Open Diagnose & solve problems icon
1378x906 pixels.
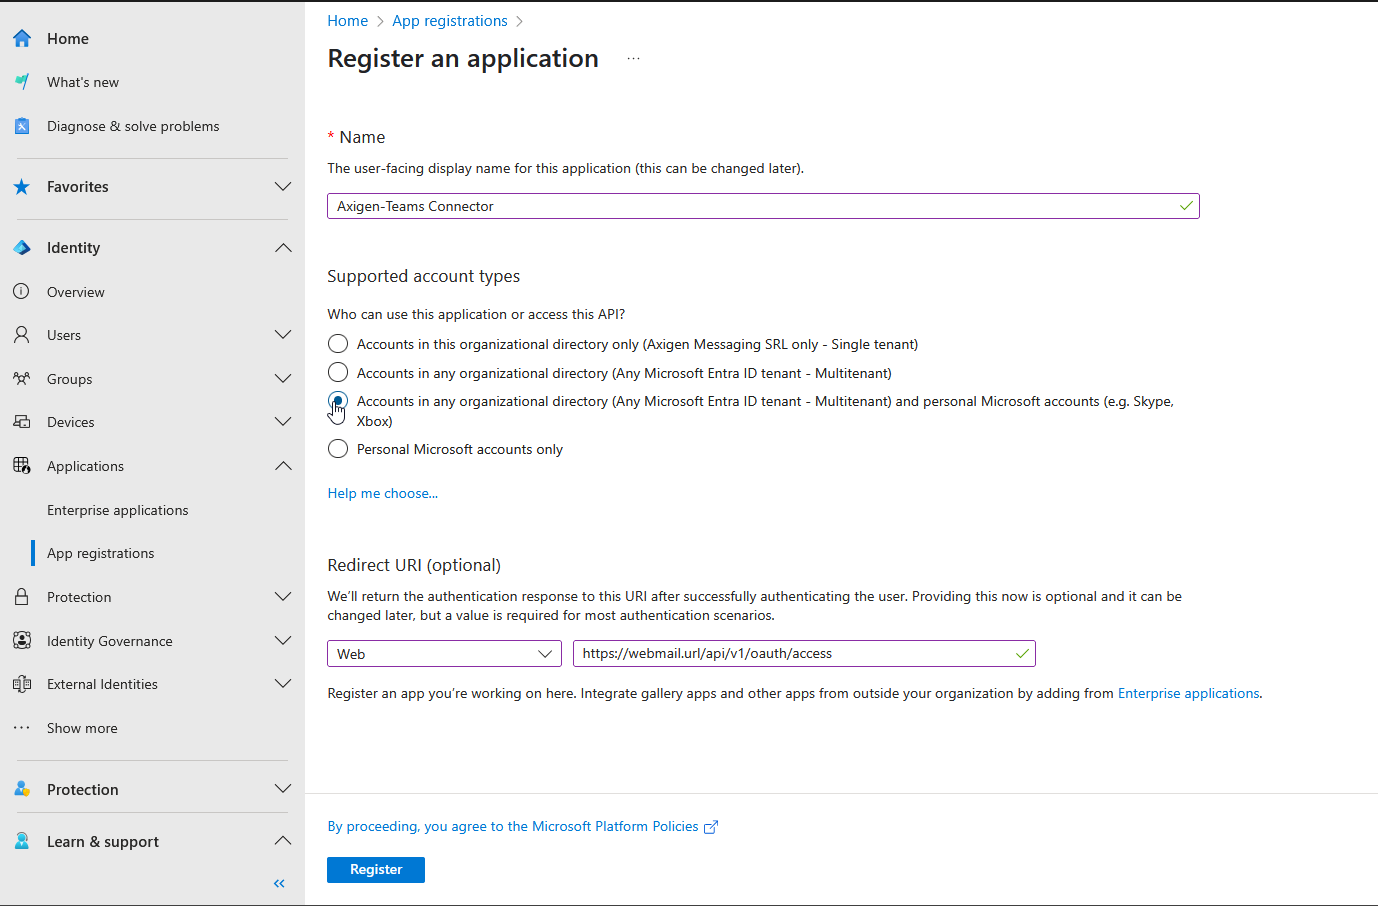pyautogui.click(x=22, y=126)
